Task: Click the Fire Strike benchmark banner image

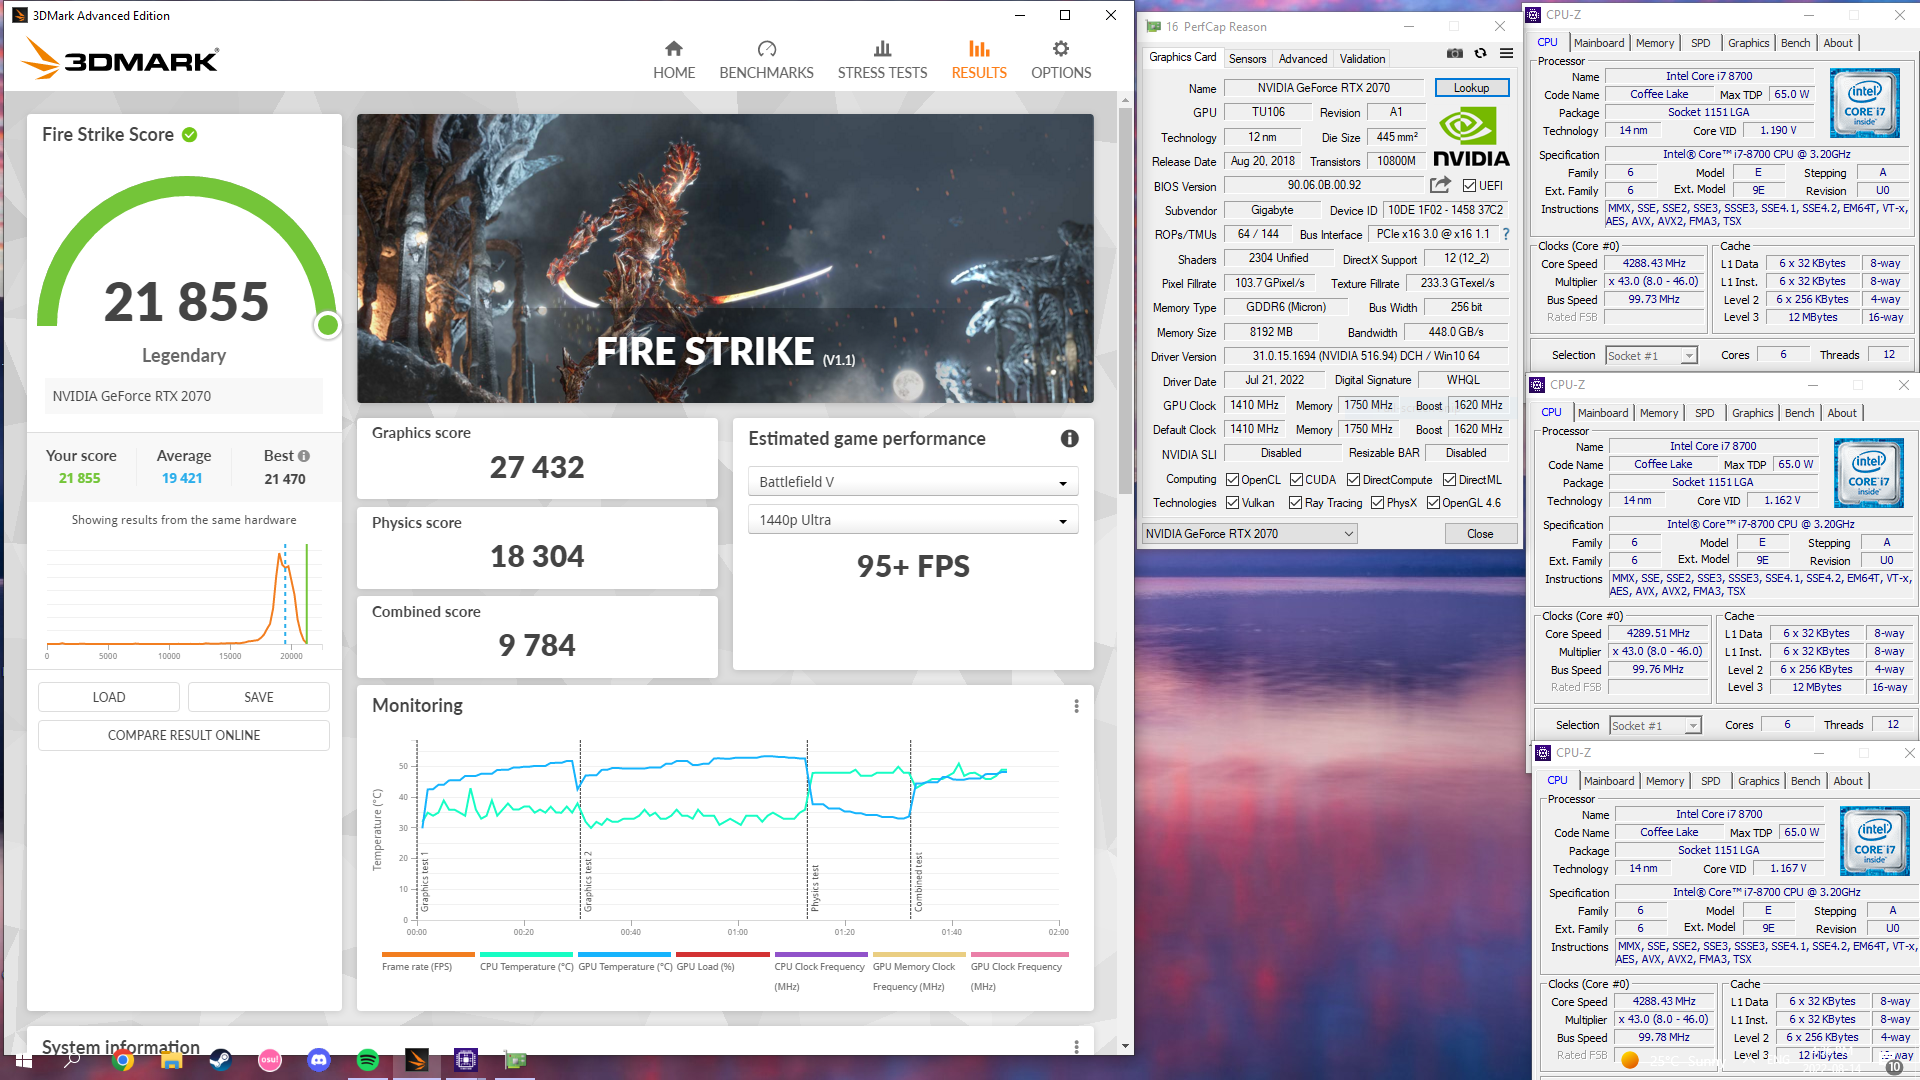Action: (725, 258)
